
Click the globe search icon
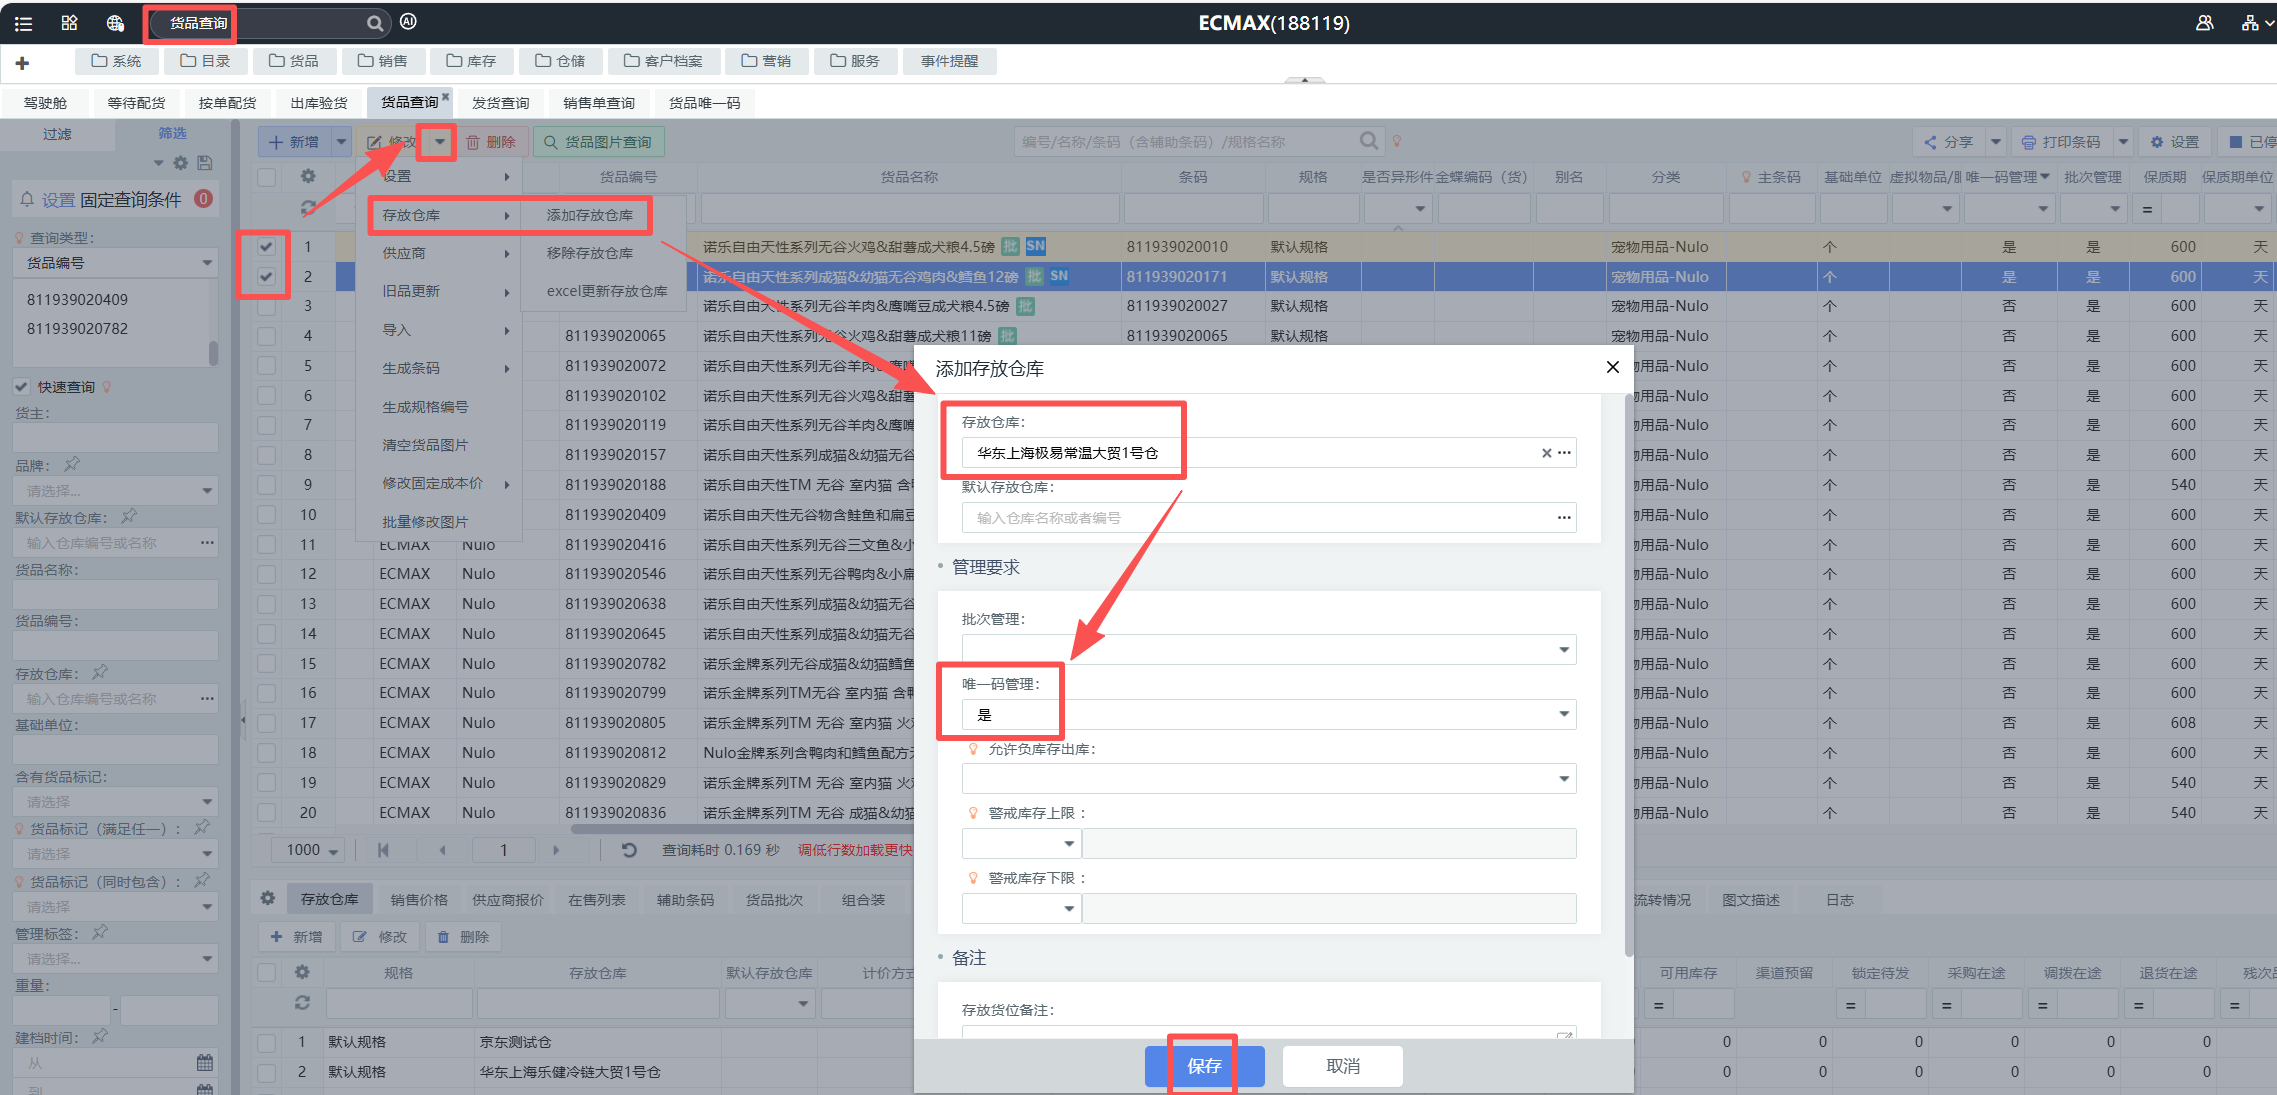pyautogui.click(x=115, y=23)
